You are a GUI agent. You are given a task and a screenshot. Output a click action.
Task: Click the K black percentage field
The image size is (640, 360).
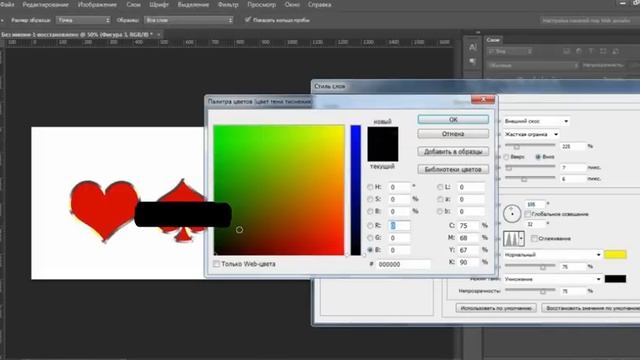point(469,262)
